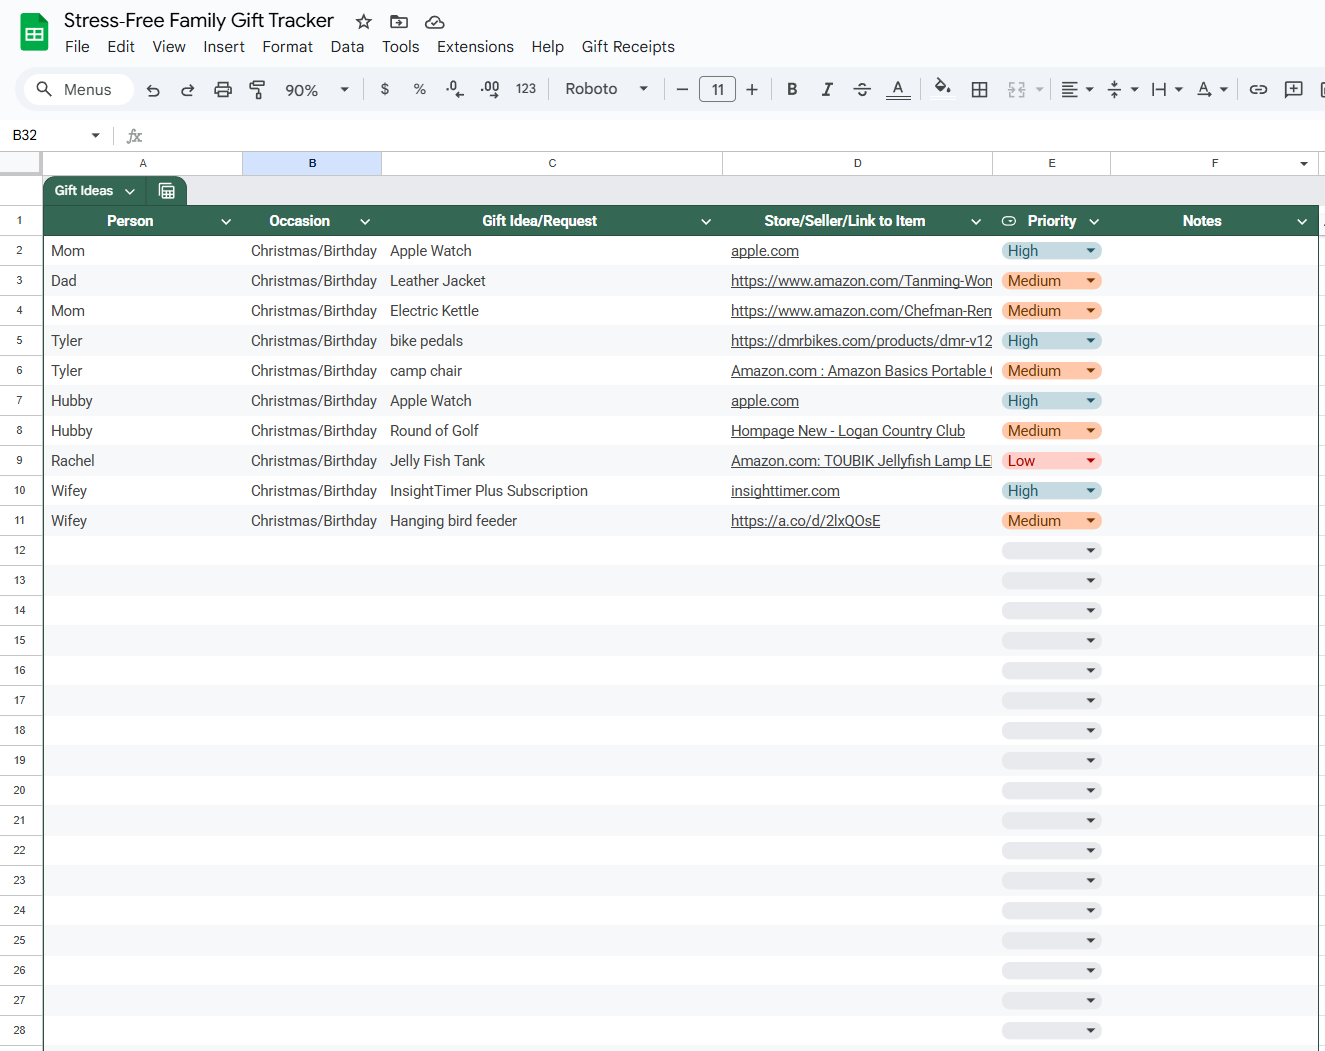Screen dimensions: 1325x1051
Task: Toggle bold formatting
Action: [x=792, y=90]
